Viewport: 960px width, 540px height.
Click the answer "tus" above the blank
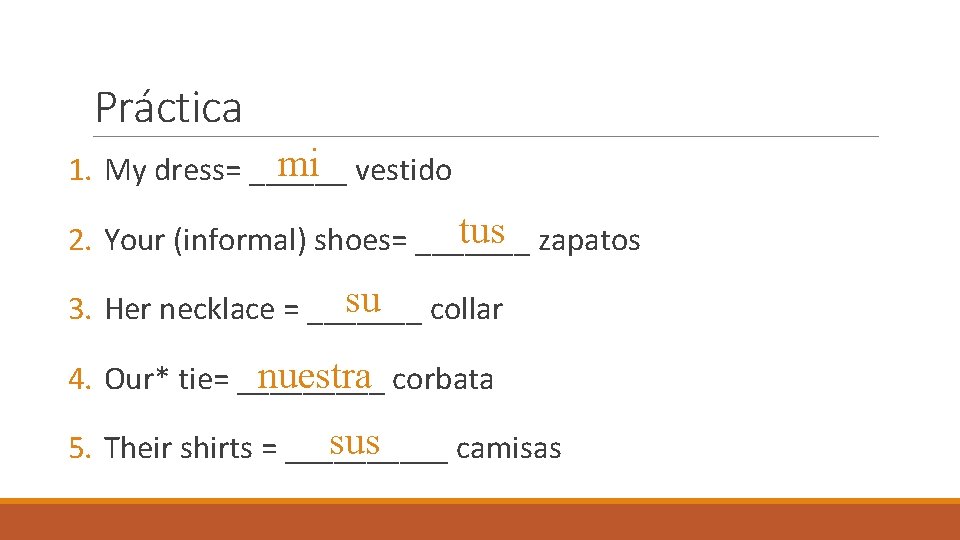(x=482, y=231)
